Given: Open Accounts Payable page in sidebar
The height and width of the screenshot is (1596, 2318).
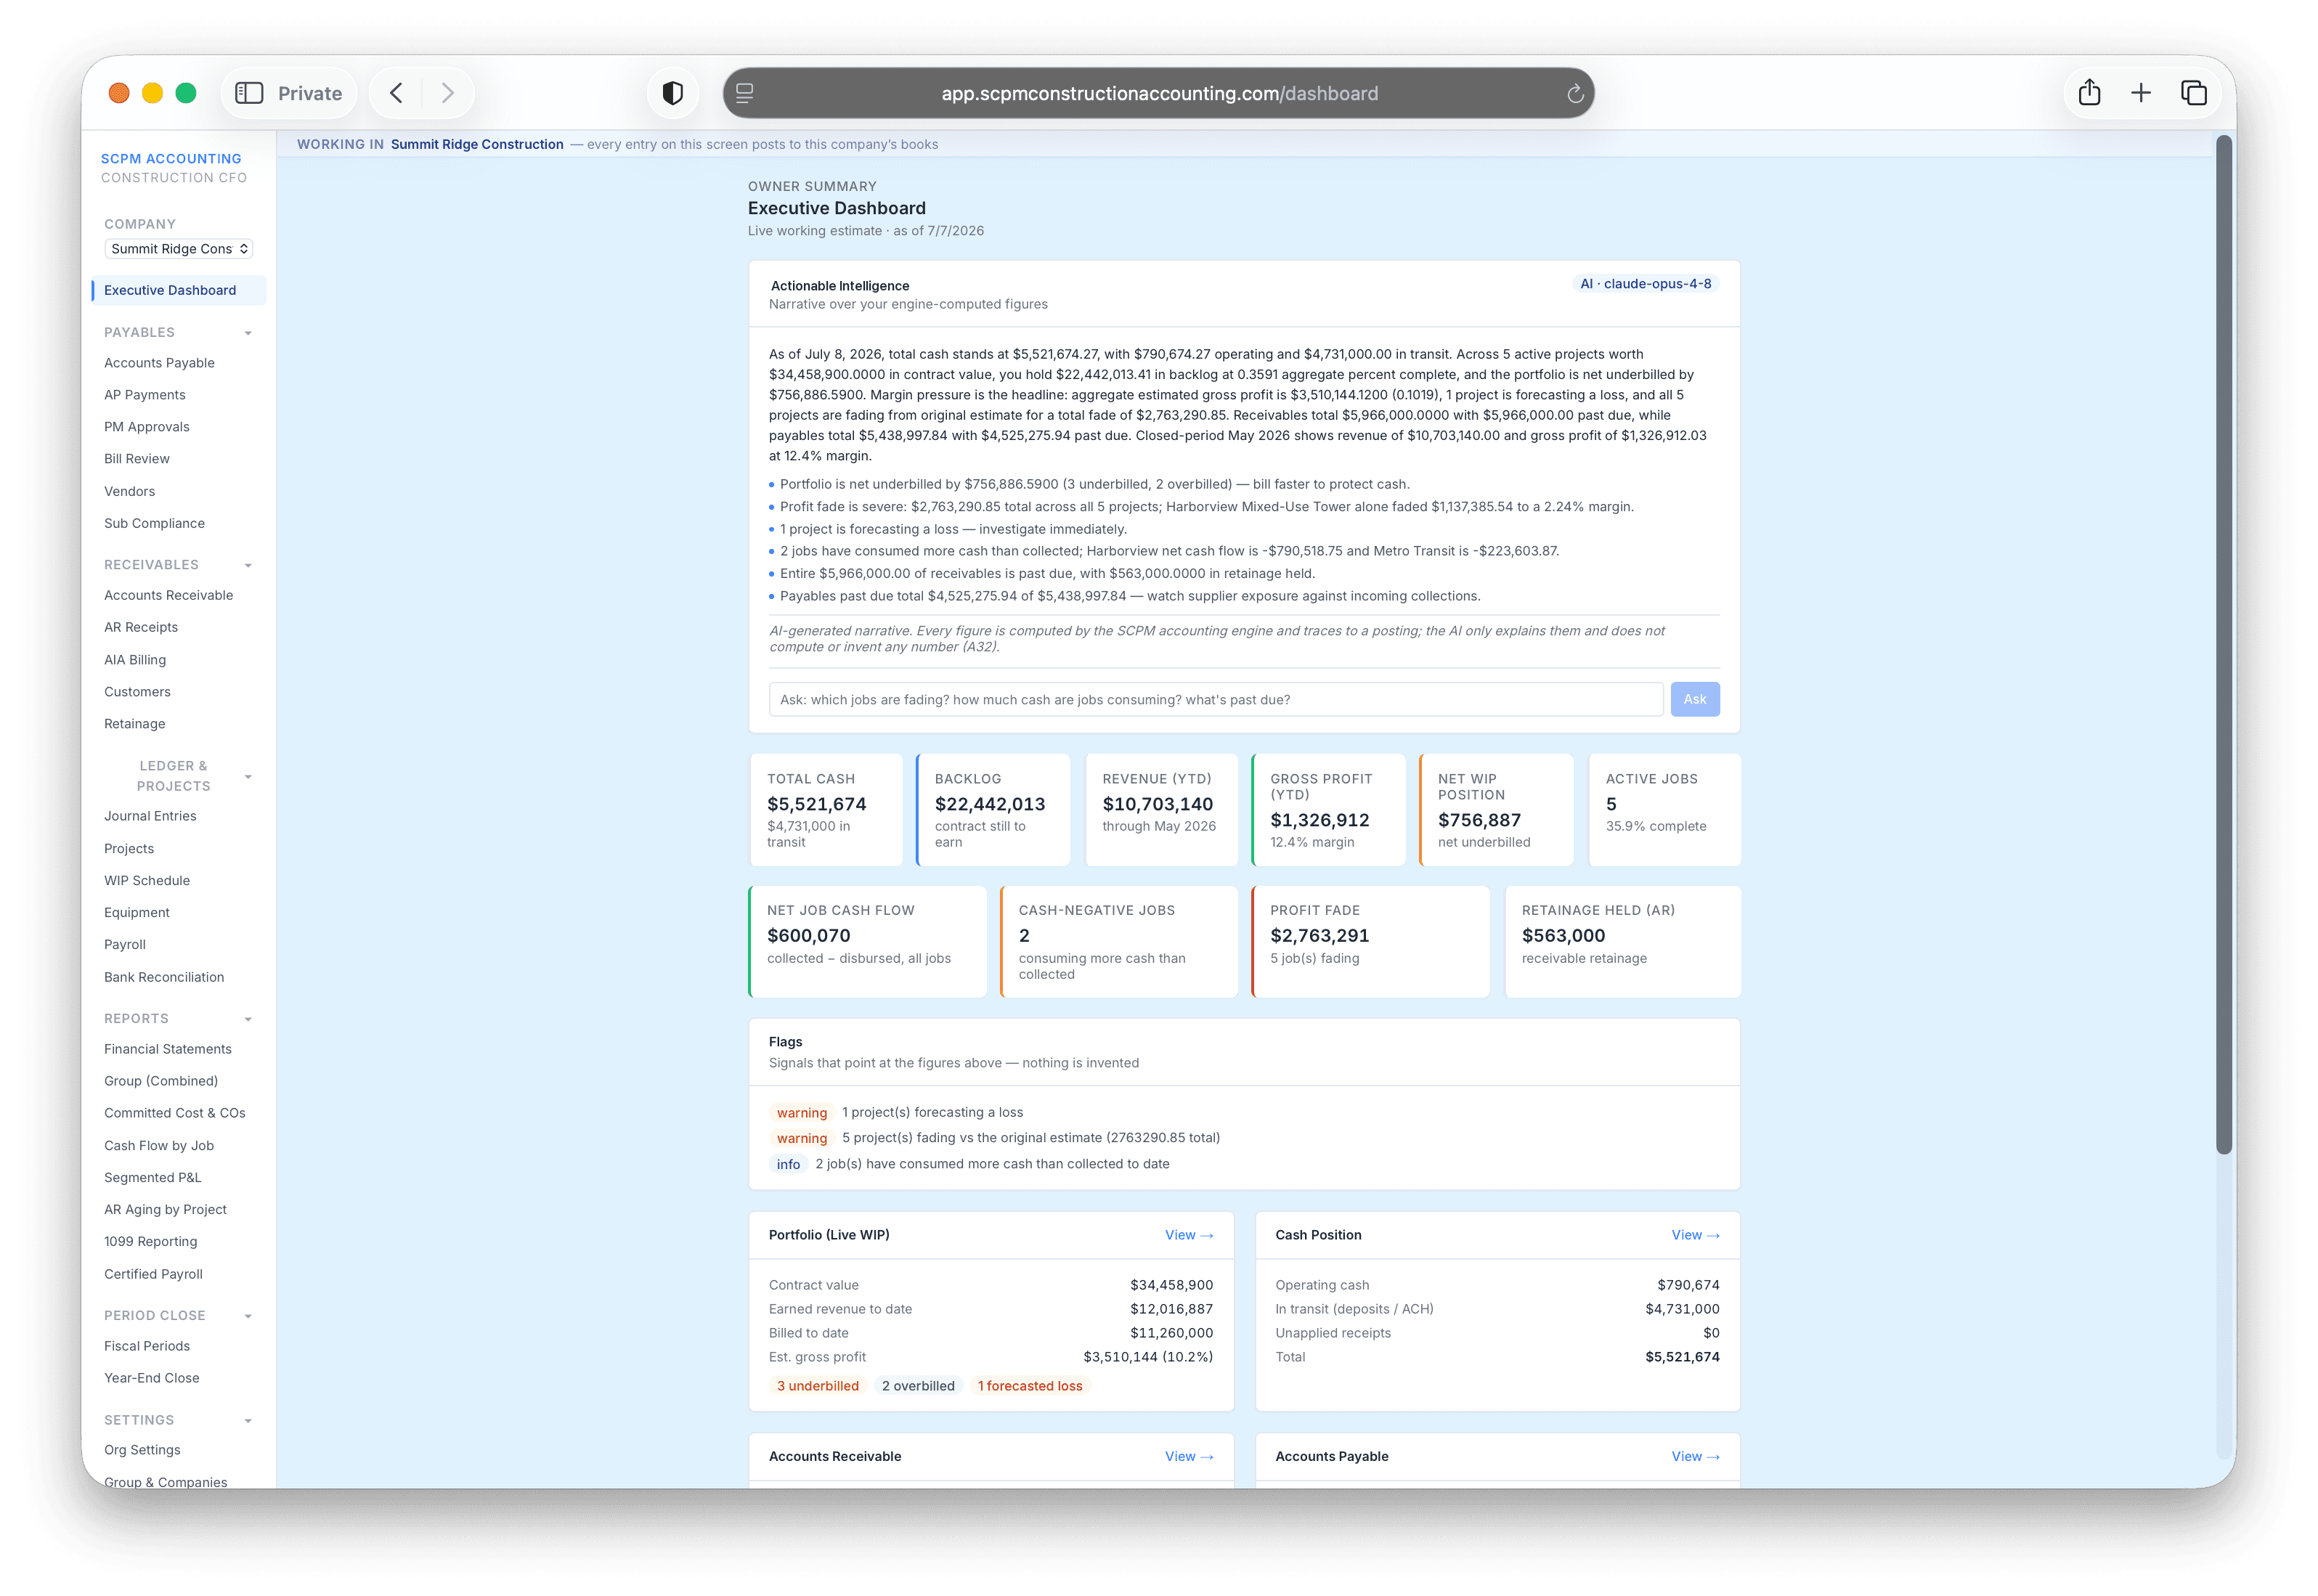Looking at the screenshot, I should (159, 363).
